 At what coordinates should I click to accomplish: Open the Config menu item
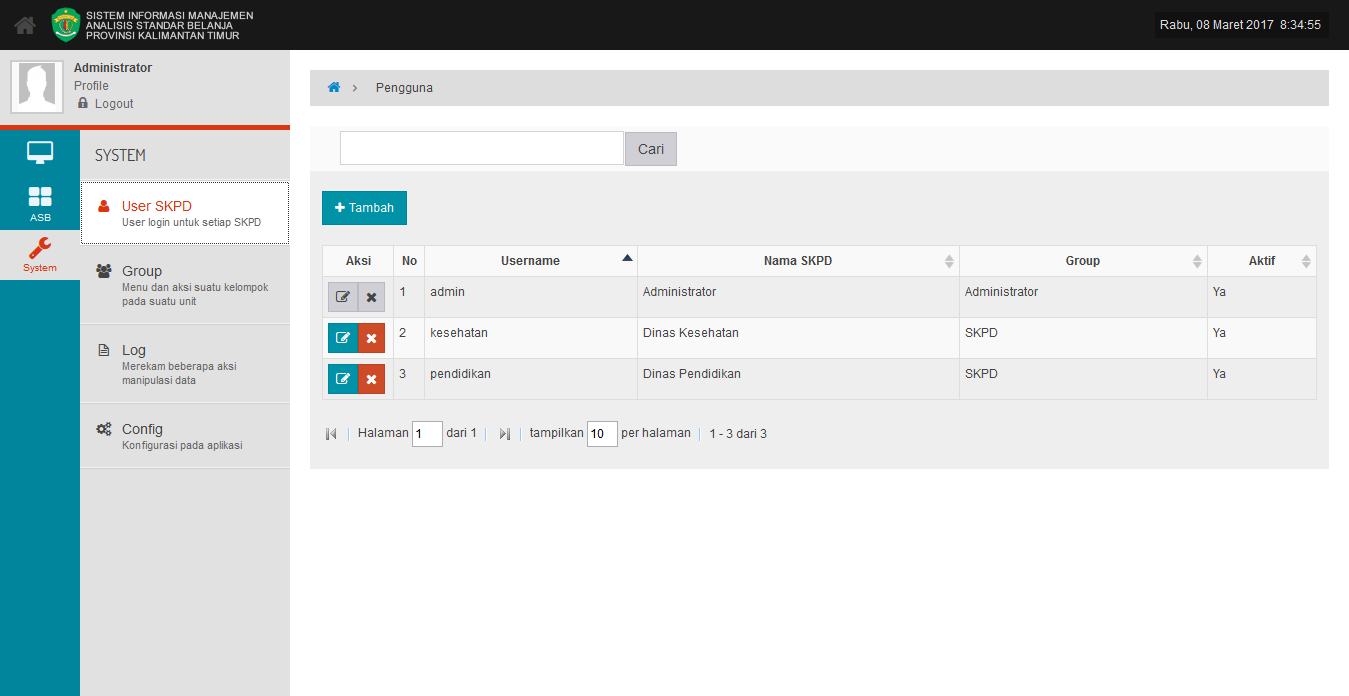point(142,429)
